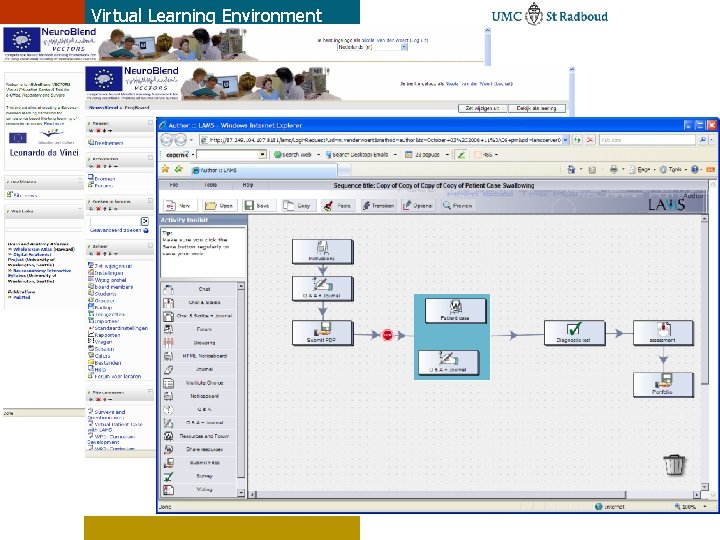
Task: Select the HTML Noticeboard tool
Action: [x=198, y=356]
